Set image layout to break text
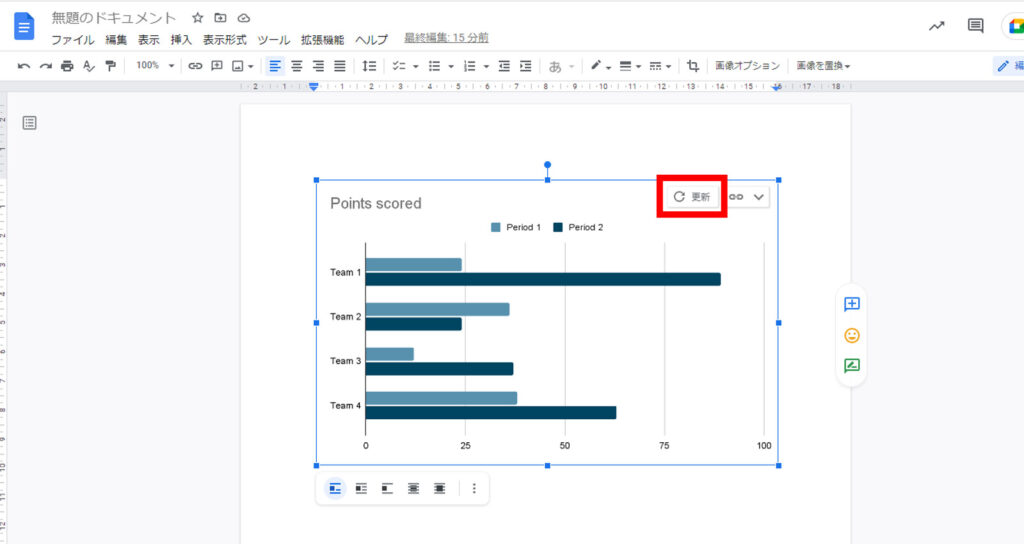 (x=387, y=488)
